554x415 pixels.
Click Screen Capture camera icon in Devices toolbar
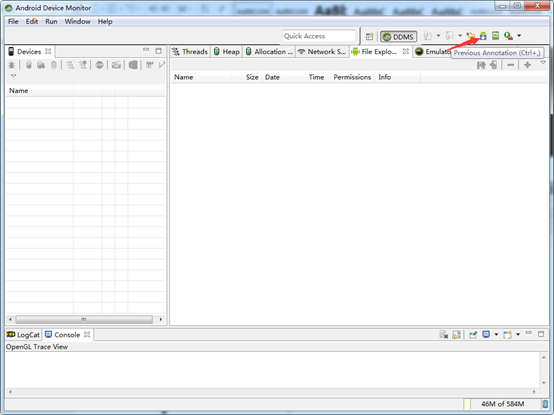coord(116,65)
